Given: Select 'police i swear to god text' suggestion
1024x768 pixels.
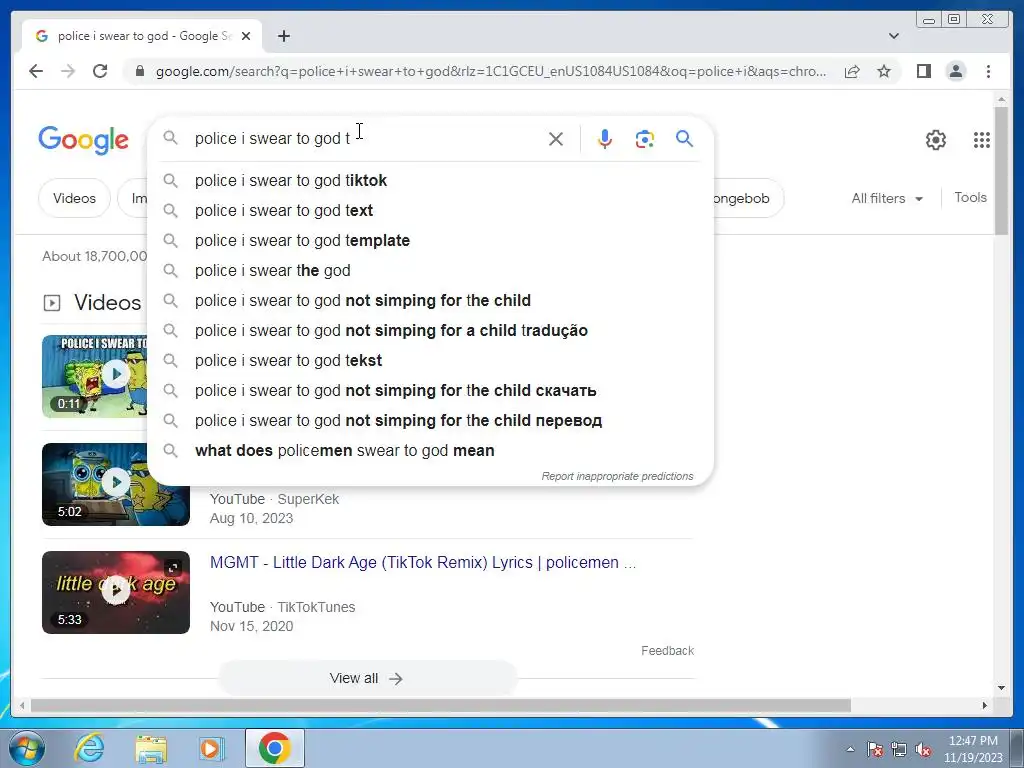Looking at the screenshot, I should coord(431,210).
